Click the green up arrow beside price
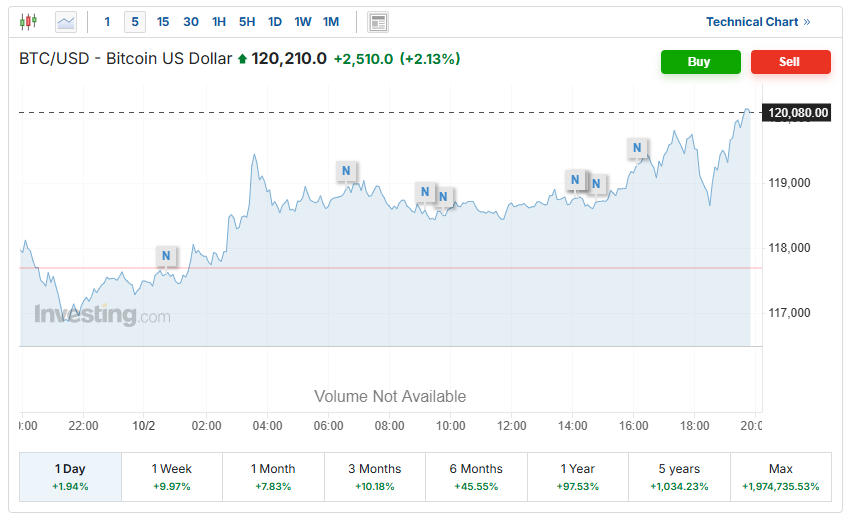 point(242,60)
